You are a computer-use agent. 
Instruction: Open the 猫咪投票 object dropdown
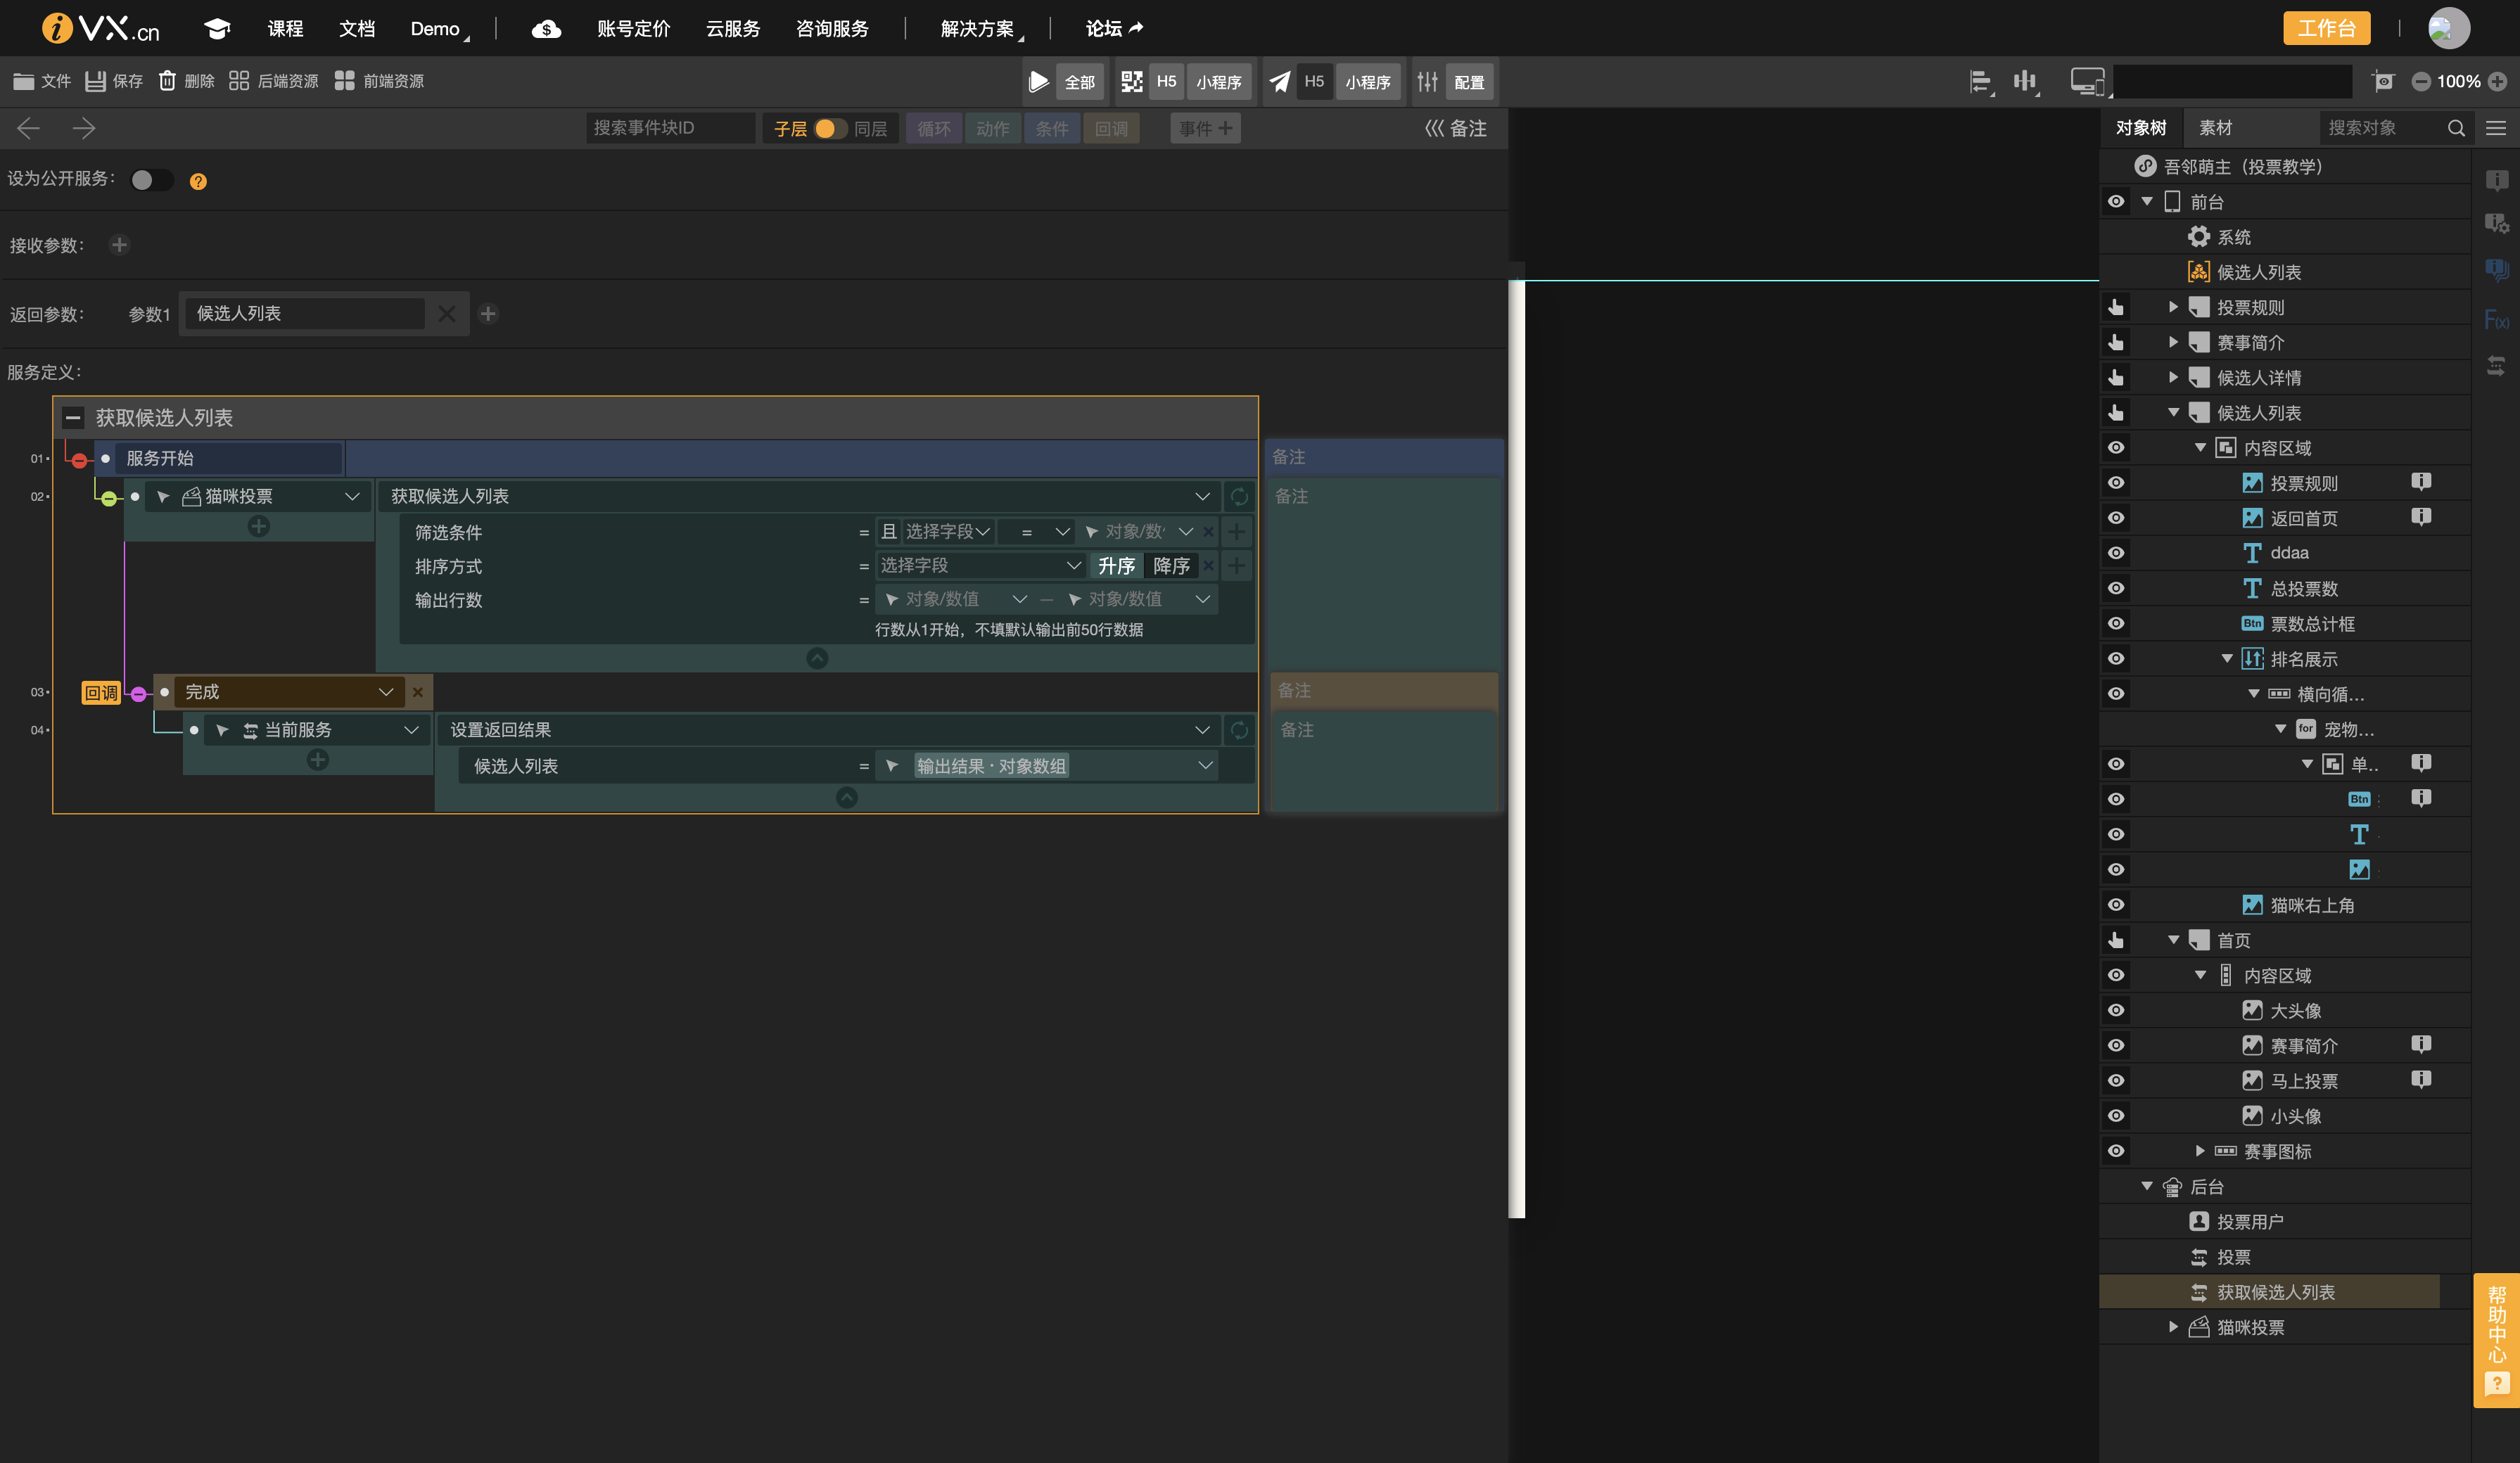352,497
